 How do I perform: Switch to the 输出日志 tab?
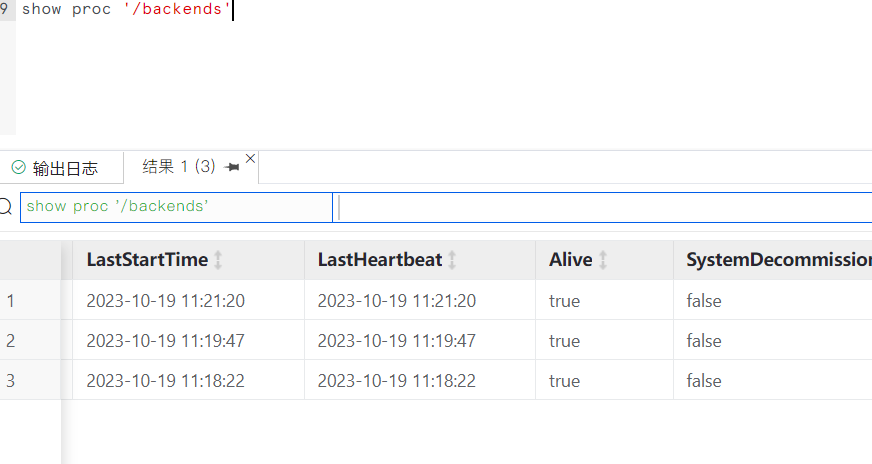(65, 168)
